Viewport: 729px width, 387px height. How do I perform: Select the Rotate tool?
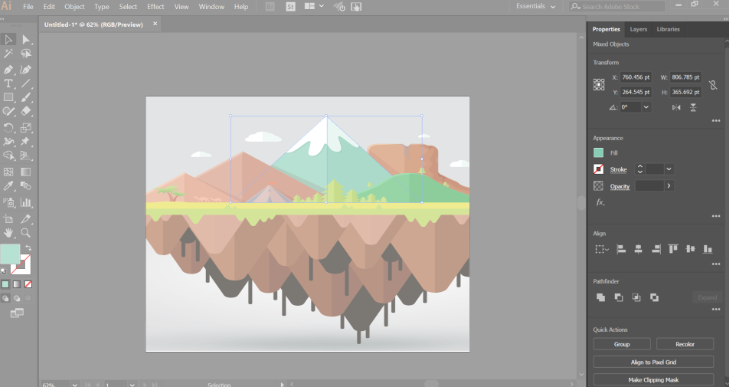point(8,127)
